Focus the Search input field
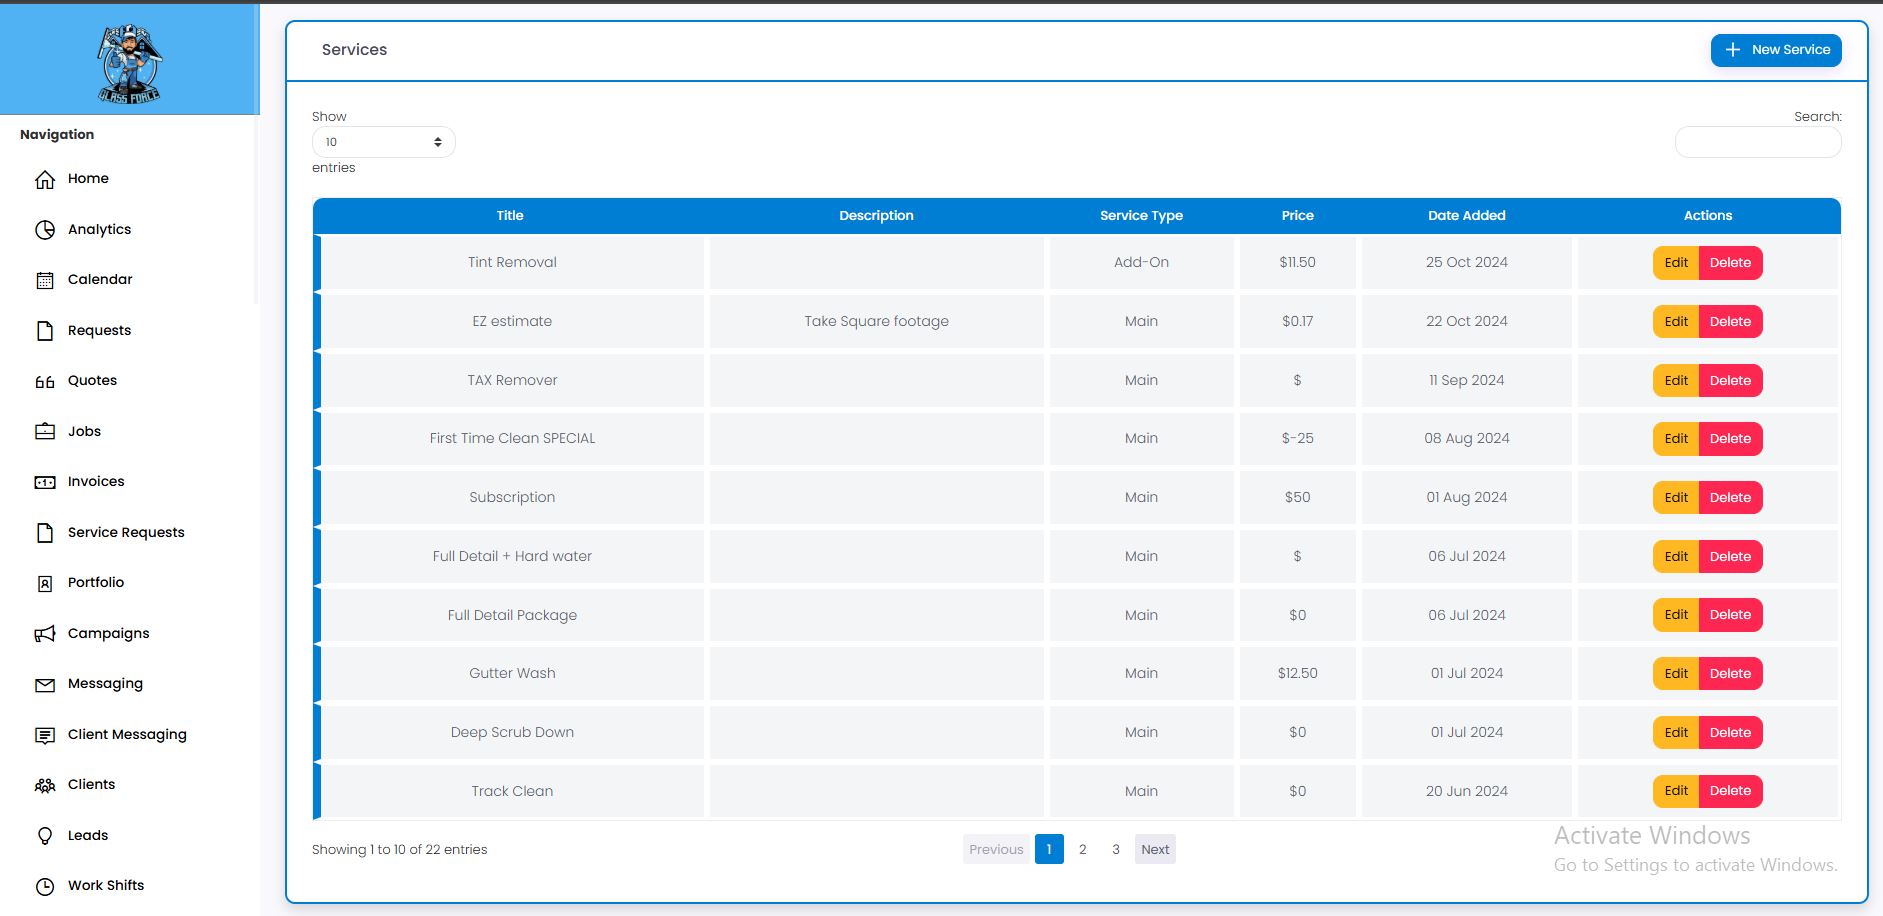Viewport: 1883px width, 916px height. tap(1757, 143)
